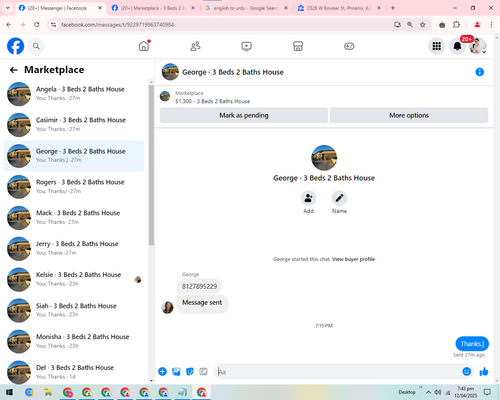The image size is (500, 400).
Task: Open Chrome profile avatar icon
Action: 477,24
